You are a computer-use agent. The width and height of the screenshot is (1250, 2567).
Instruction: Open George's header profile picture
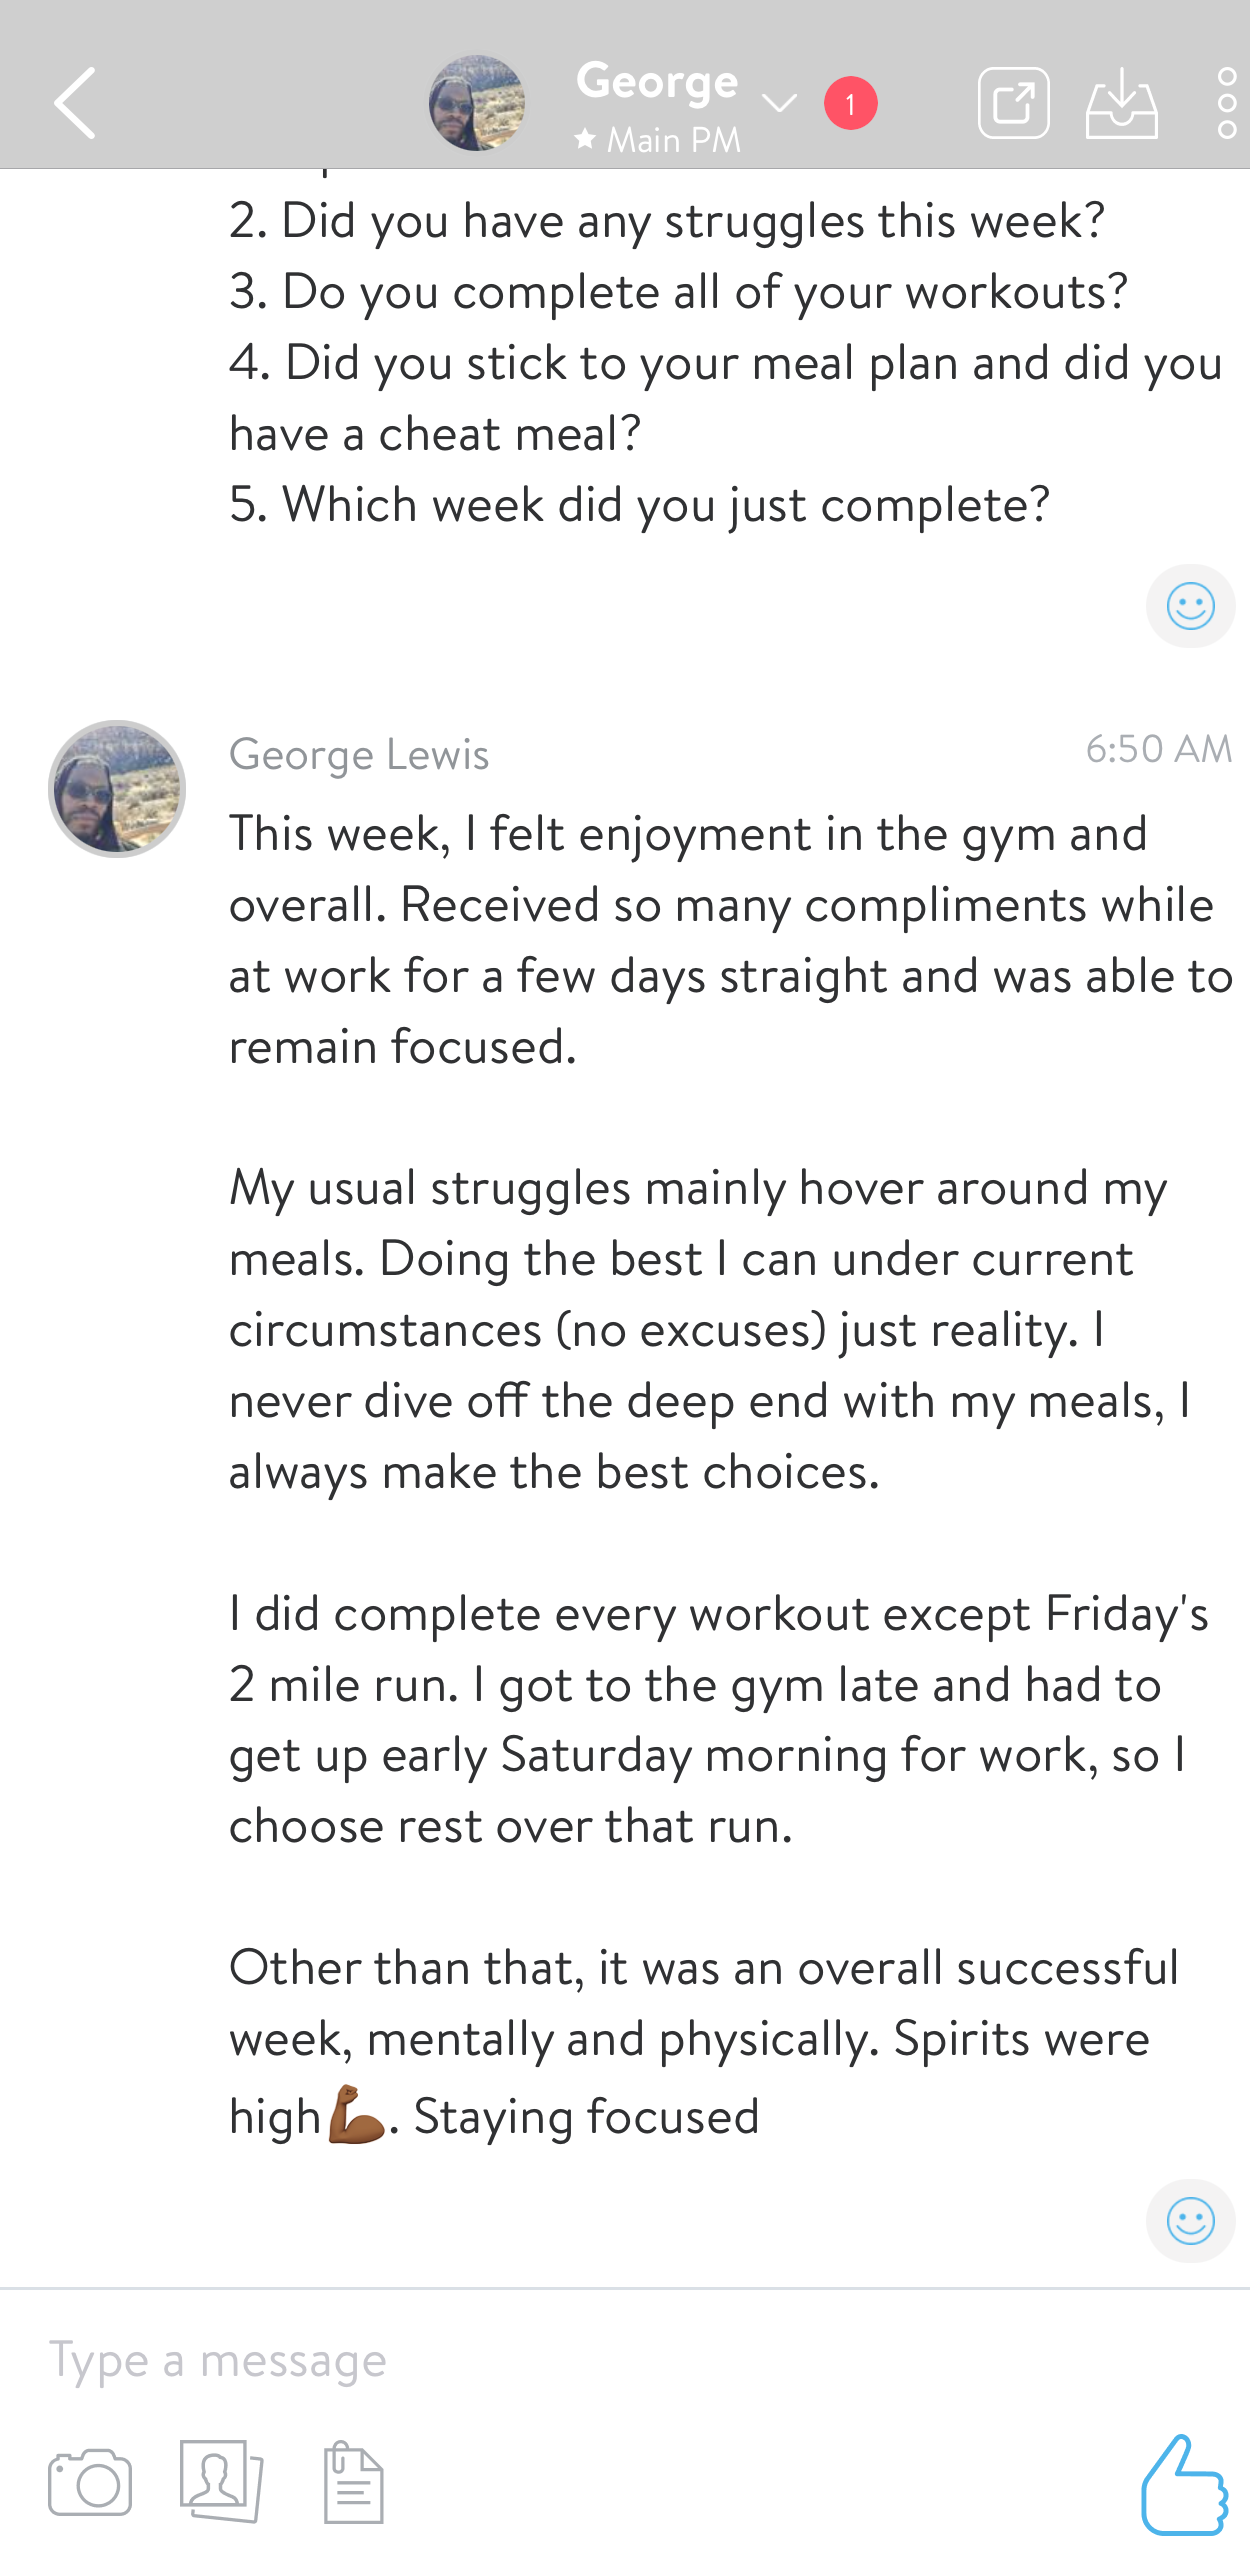coord(476,103)
